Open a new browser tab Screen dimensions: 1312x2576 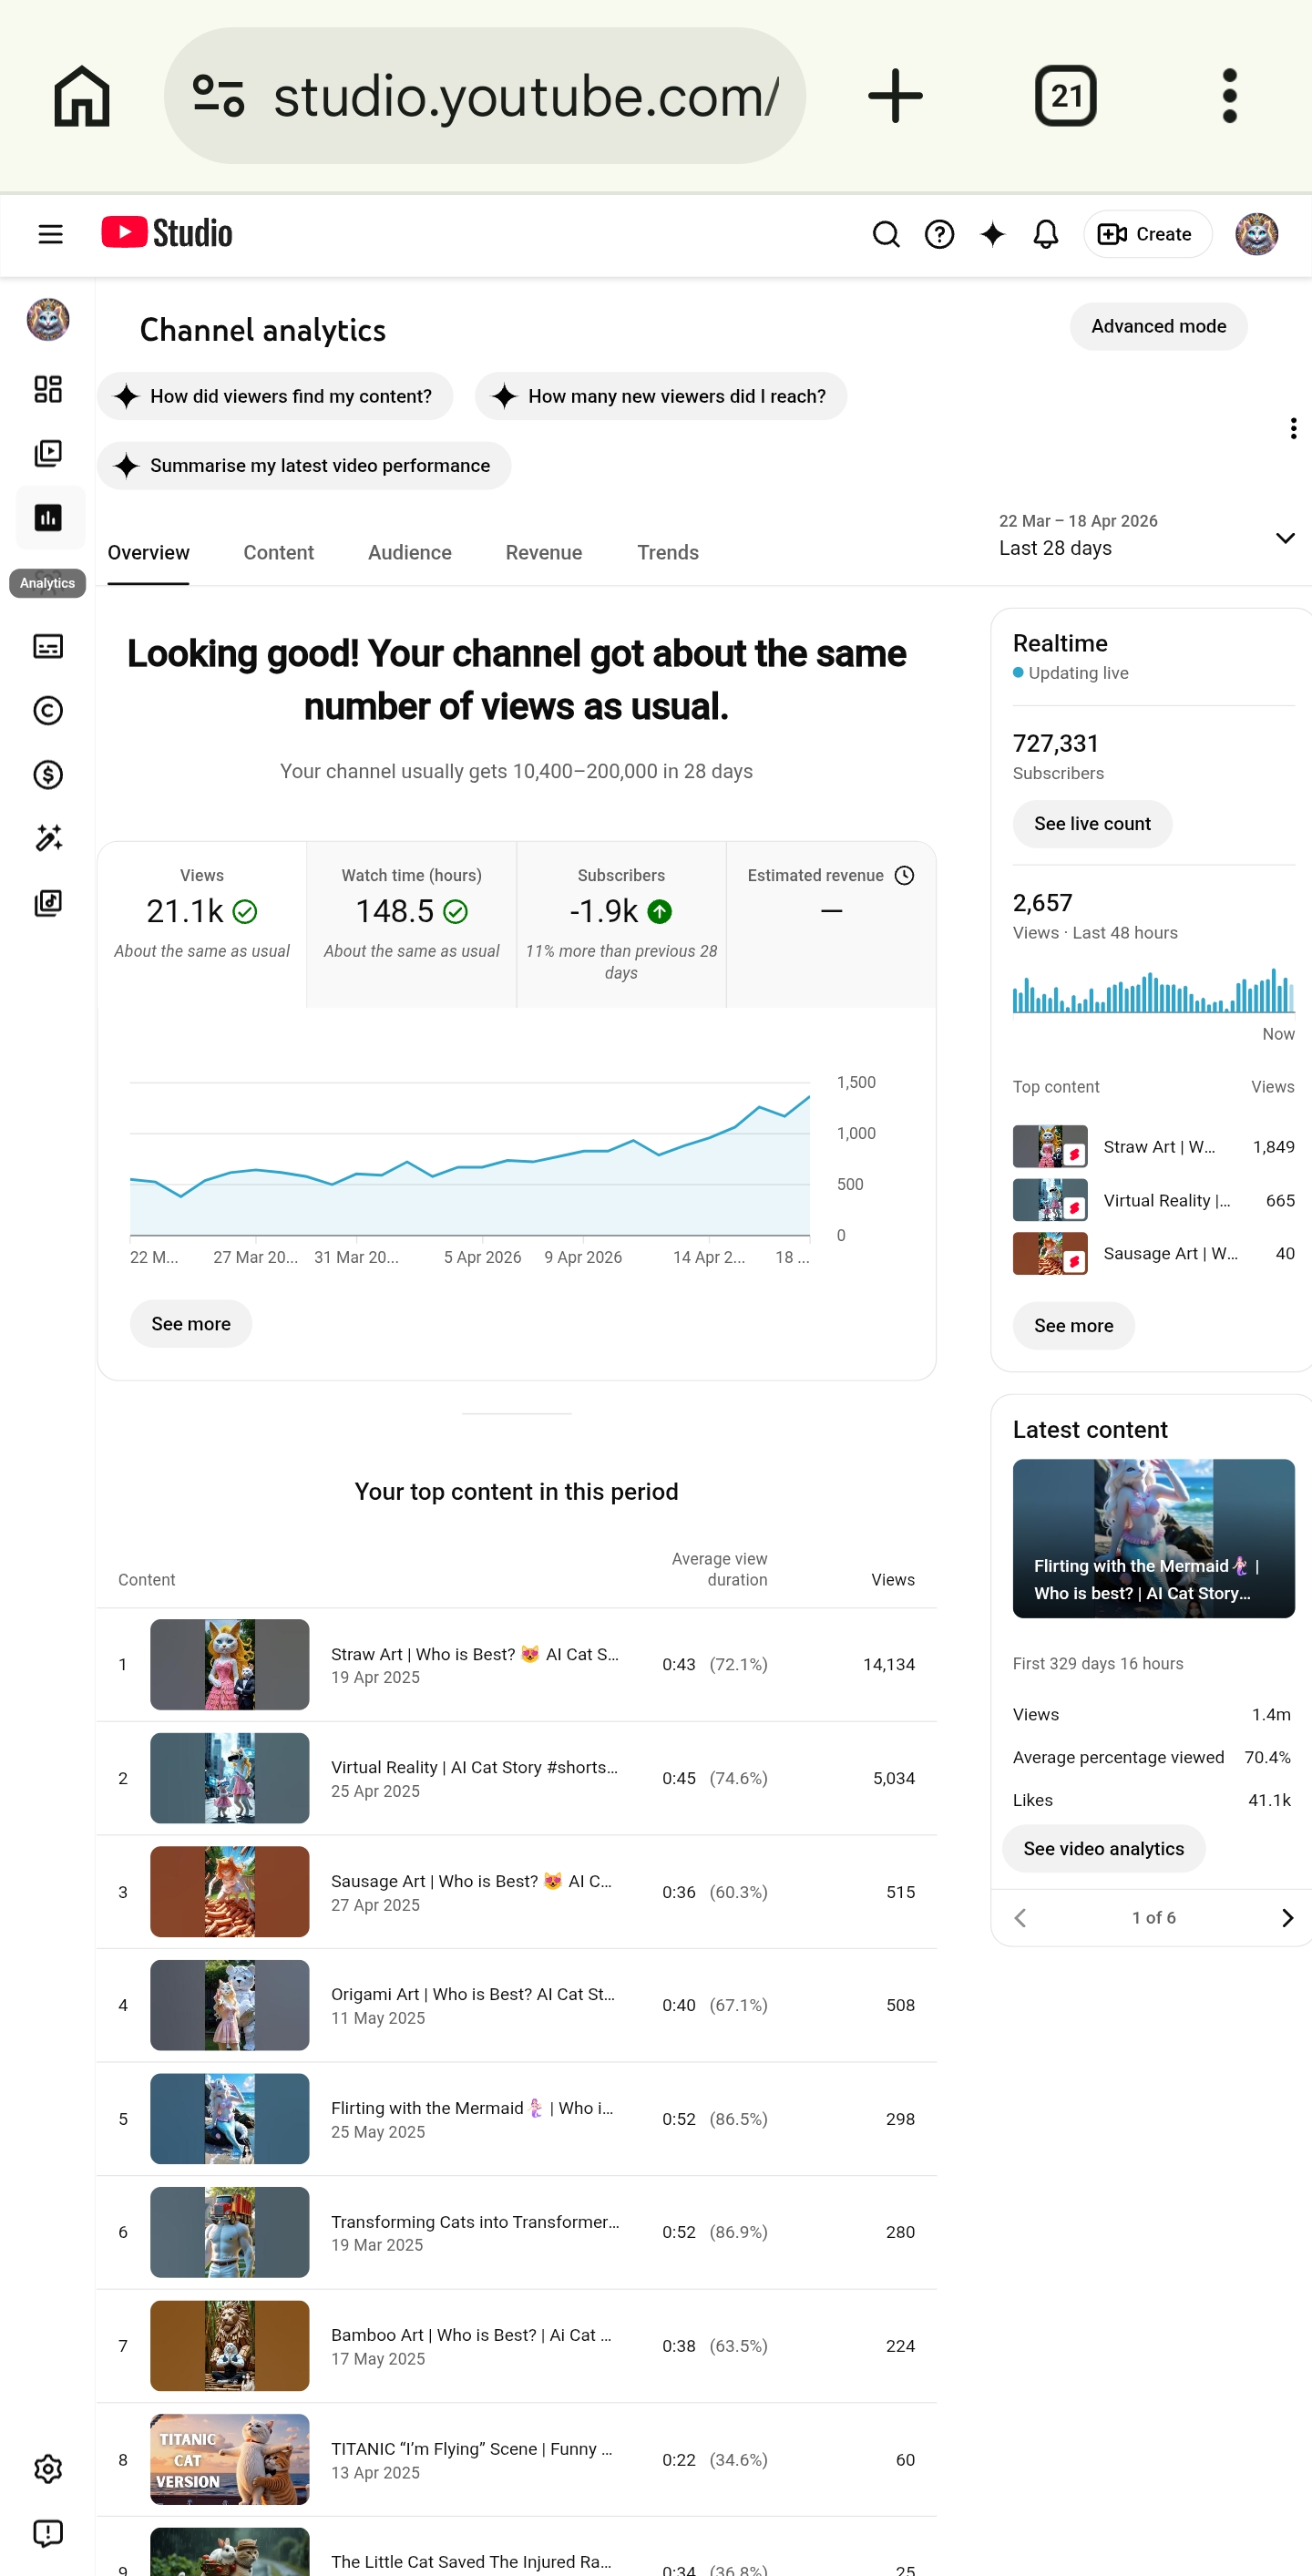pyautogui.click(x=895, y=96)
